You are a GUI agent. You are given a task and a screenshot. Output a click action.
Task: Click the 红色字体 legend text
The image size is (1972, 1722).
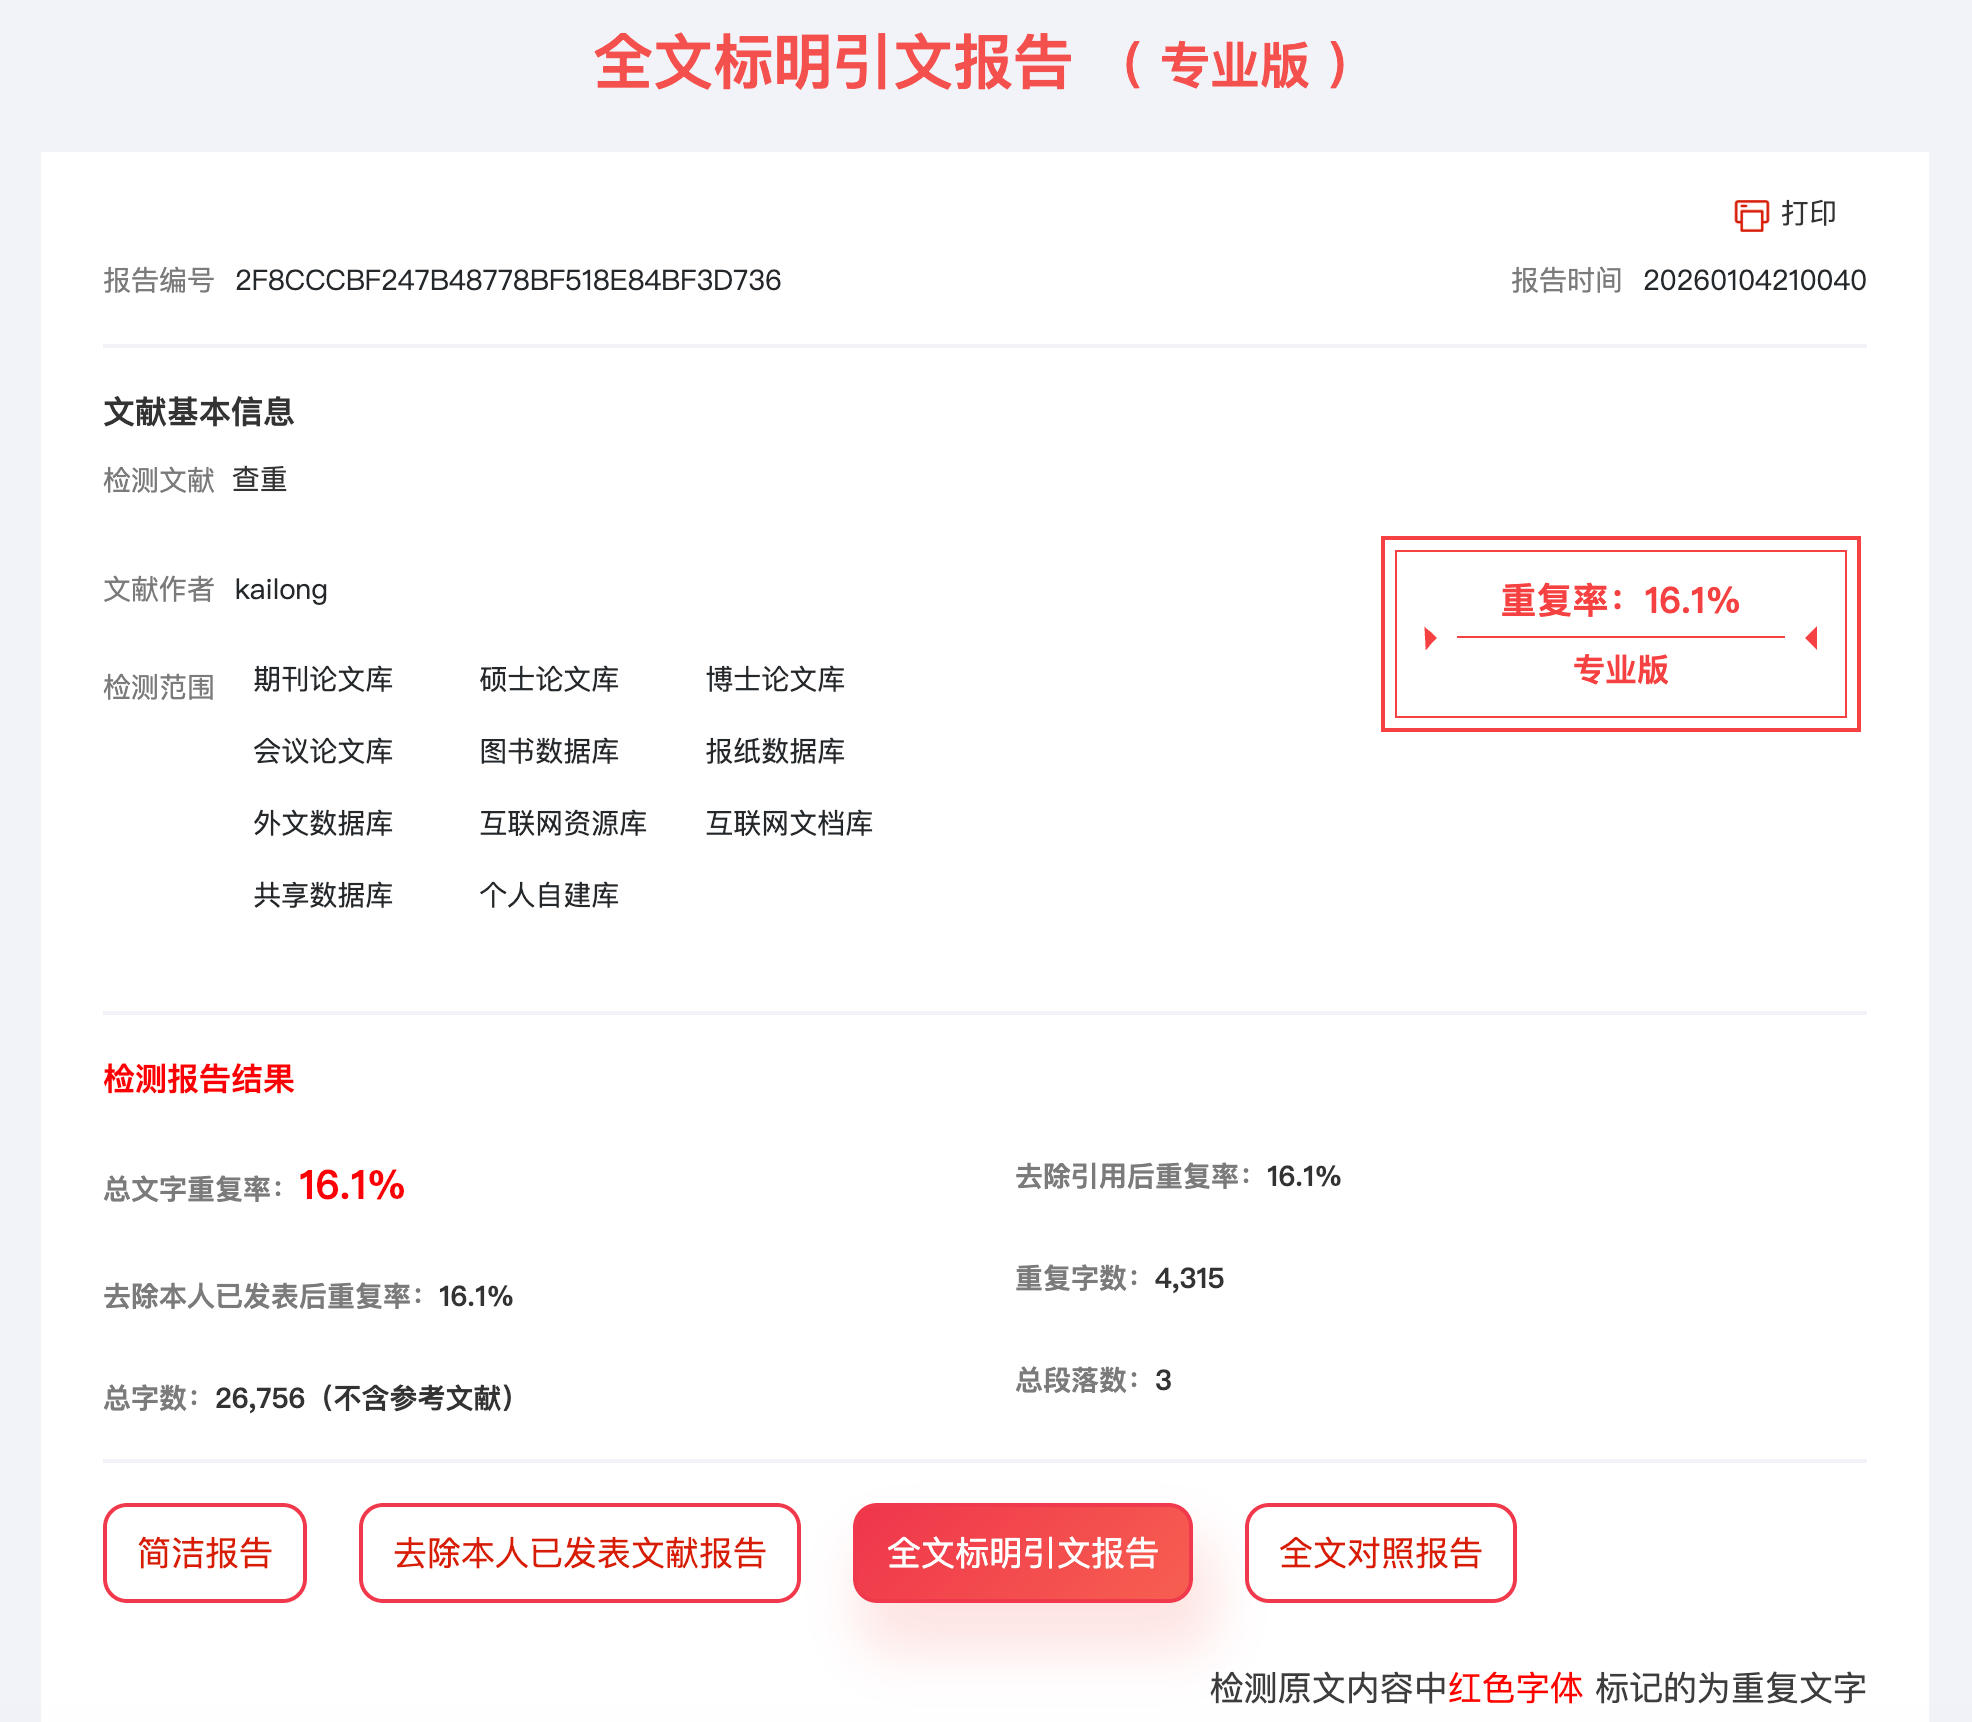pos(1515,1688)
